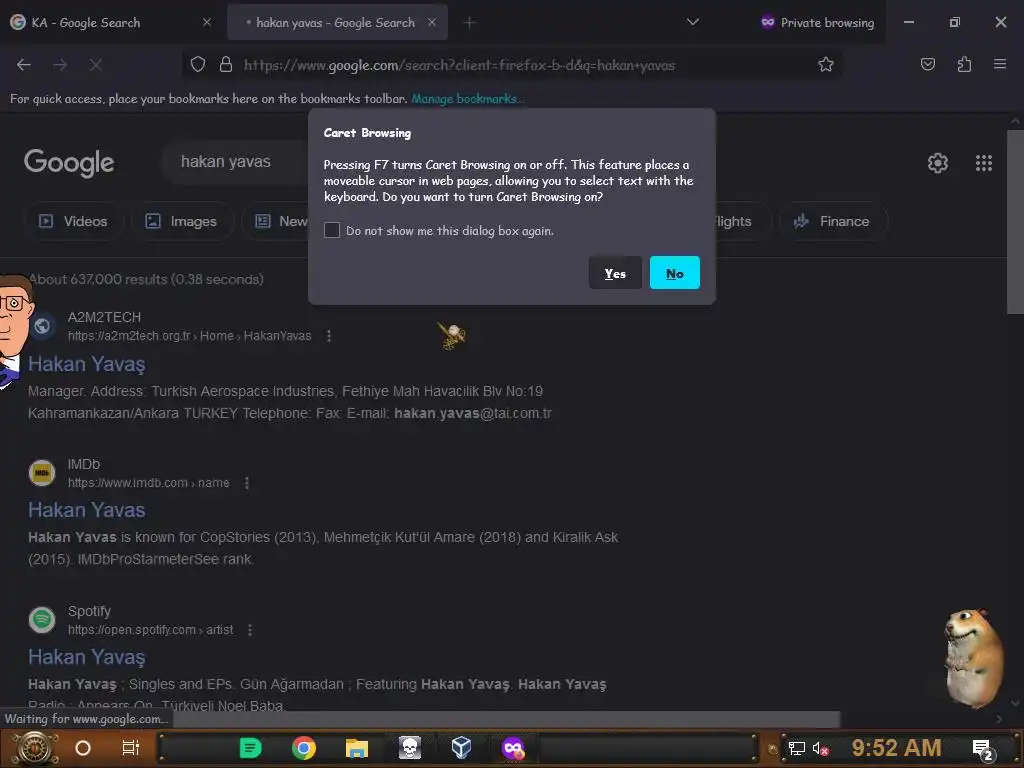Open the Save to Pocket icon
Image resolution: width=1024 pixels, height=768 pixels.
[x=927, y=64]
